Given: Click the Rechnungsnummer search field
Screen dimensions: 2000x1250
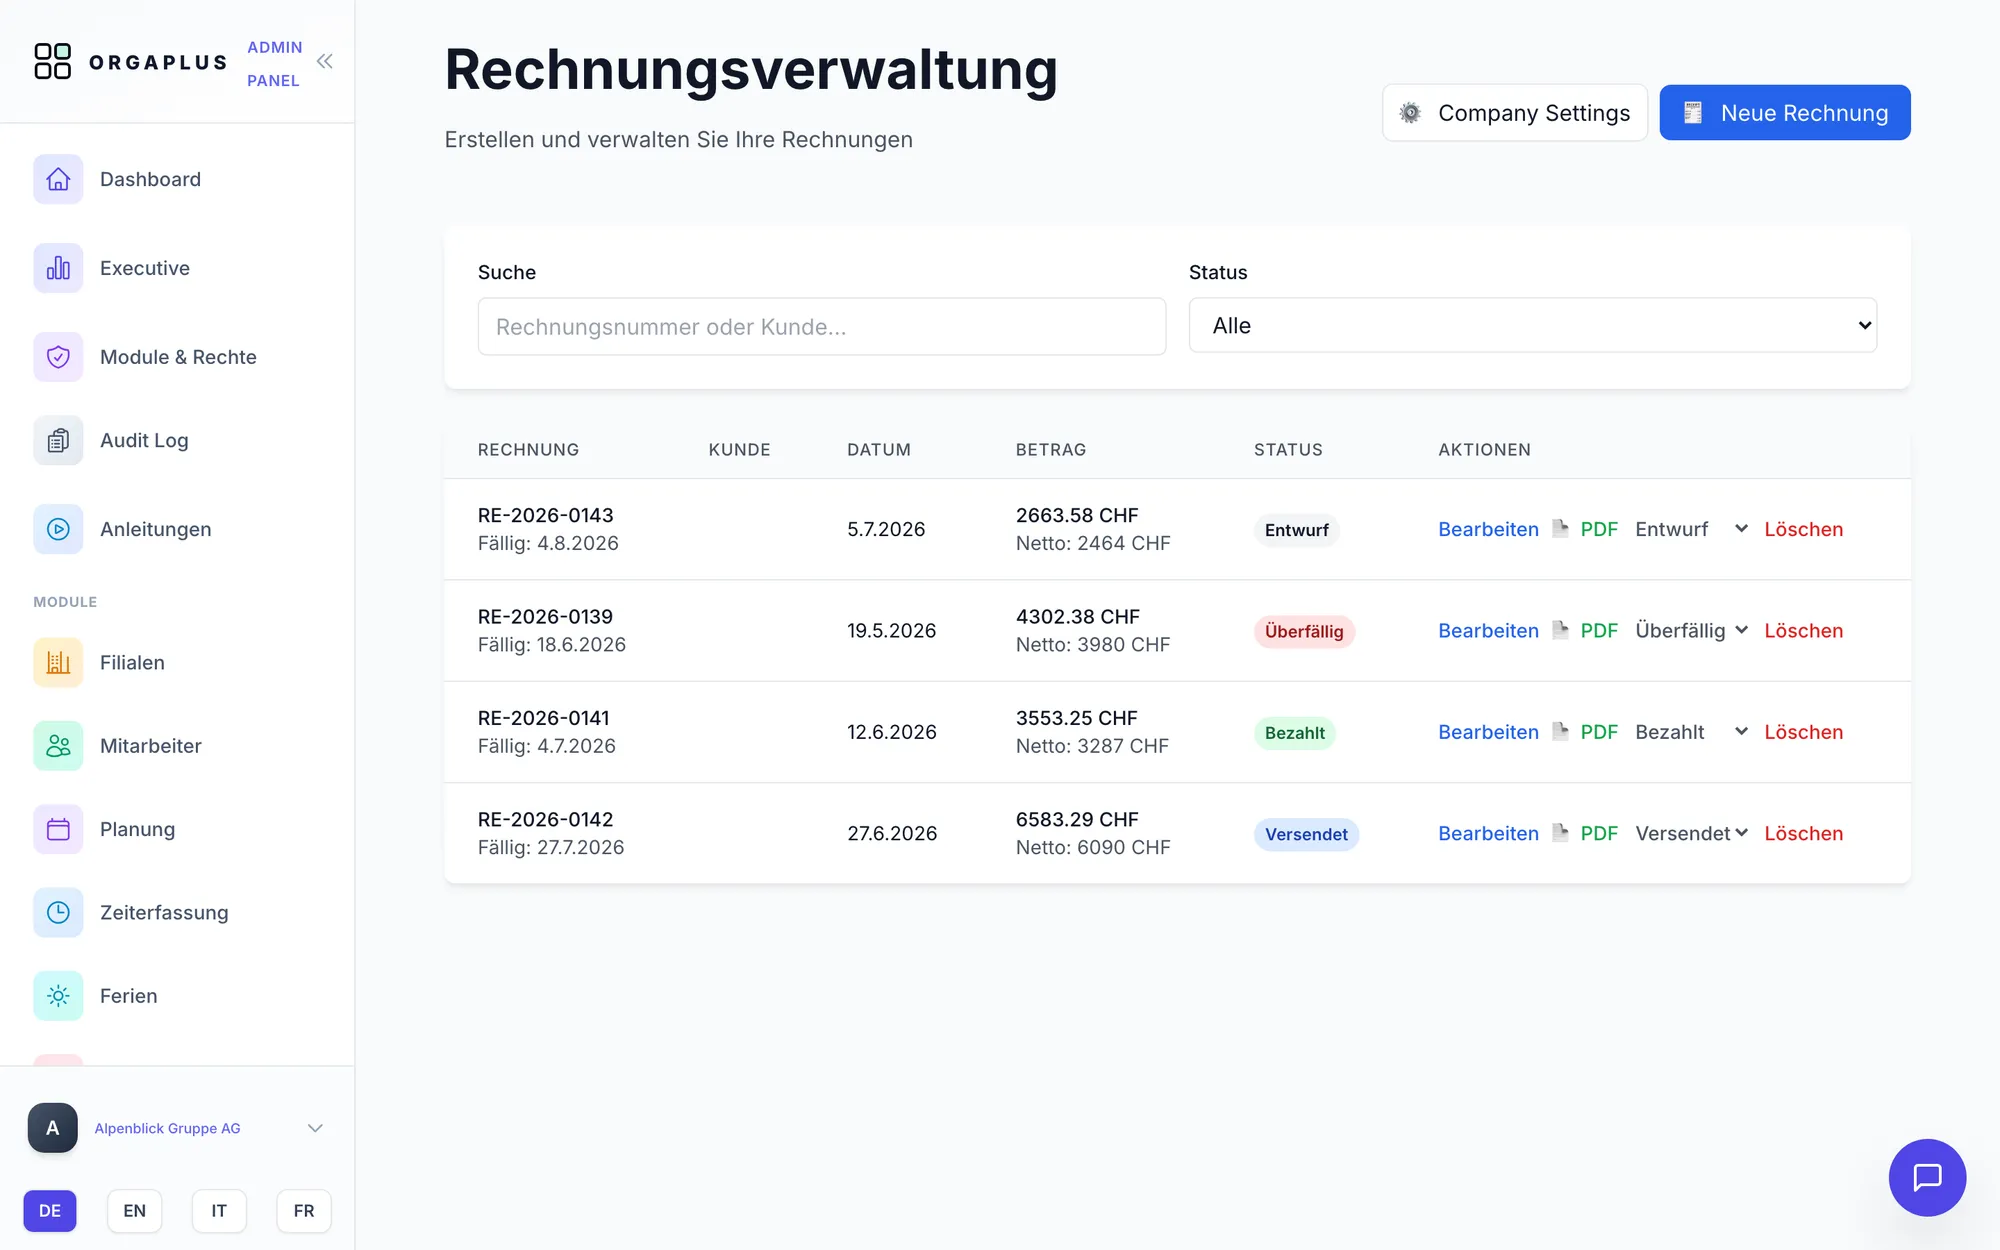Looking at the screenshot, I should point(822,326).
